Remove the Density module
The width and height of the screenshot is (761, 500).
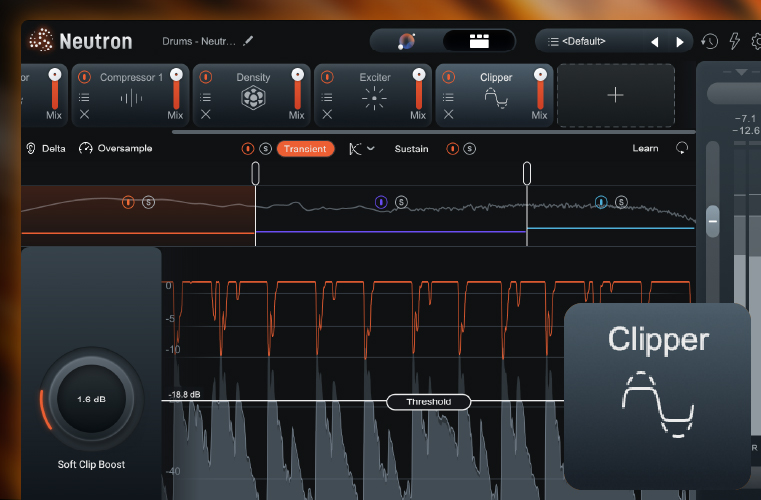tap(206, 114)
